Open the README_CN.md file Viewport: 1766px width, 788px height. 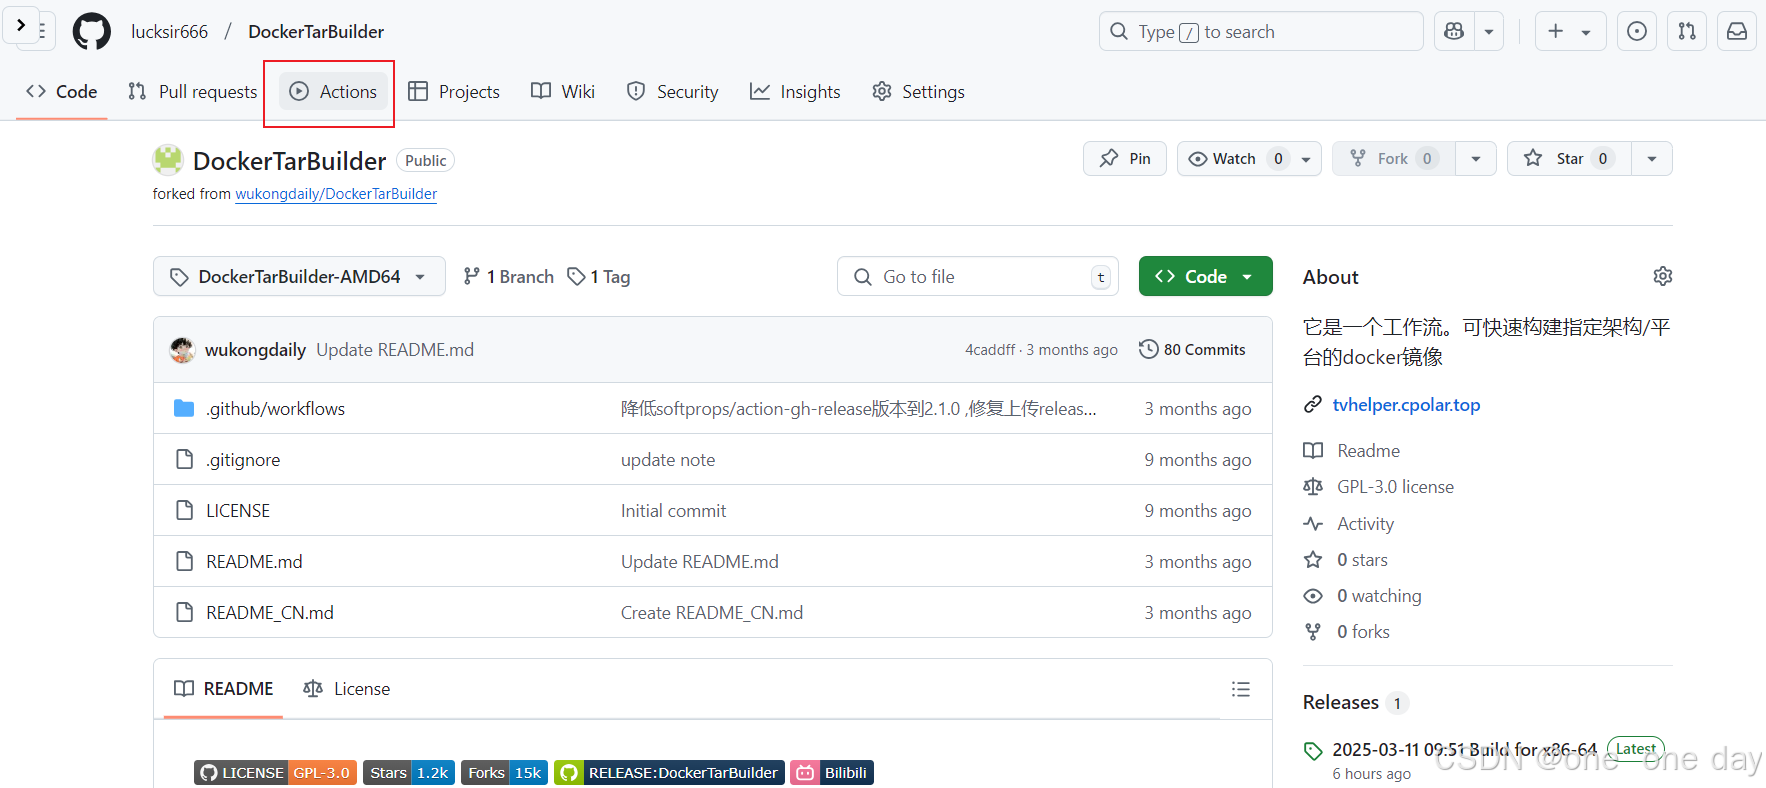pos(270,612)
